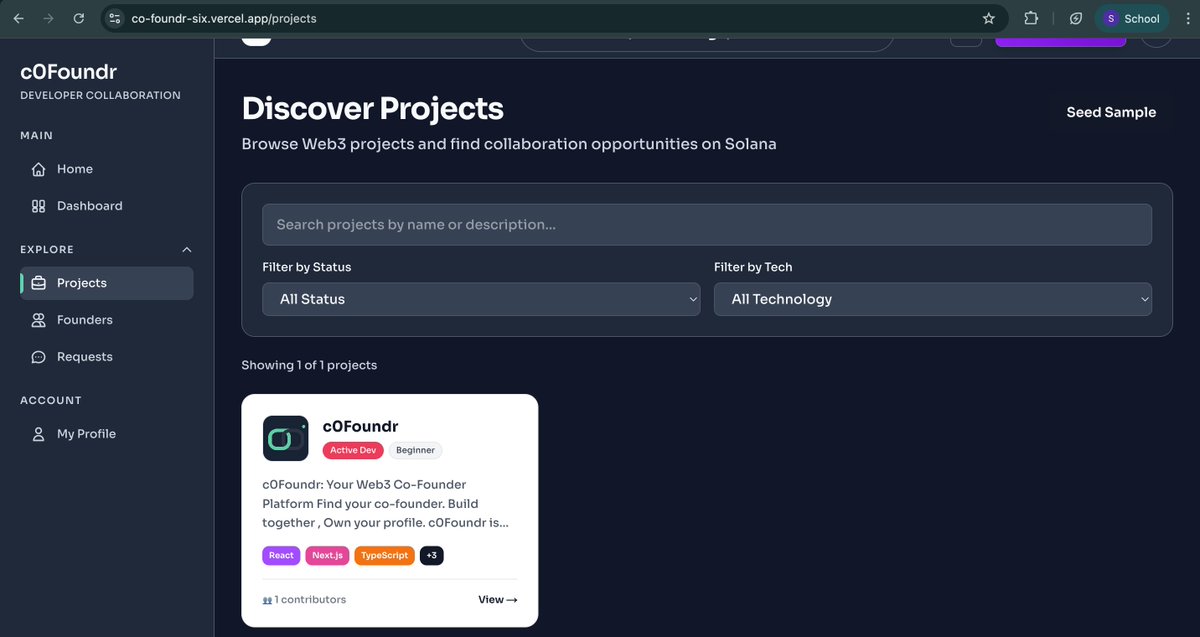The image size is (1200, 637).
Task: Click the +3 more technologies badge
Action: click(x=431, y=555)
